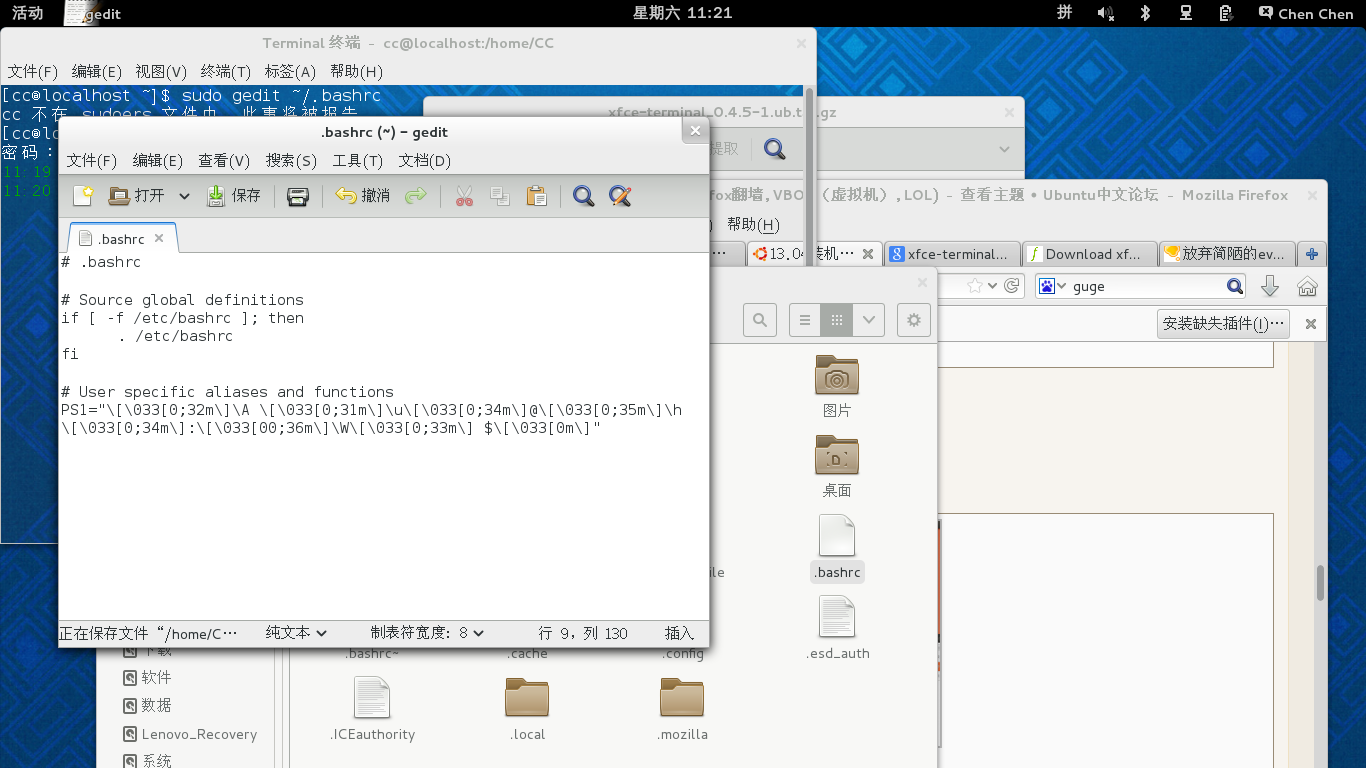Open the 拼 input method indicator

(x=1065, y=13)
